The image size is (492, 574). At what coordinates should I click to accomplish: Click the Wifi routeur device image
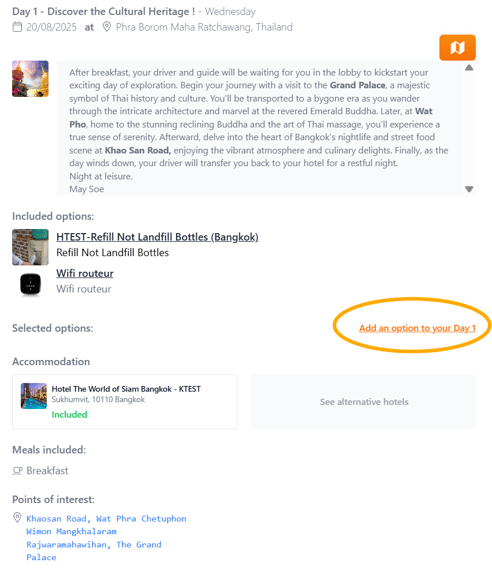pyautogui.click(x=30, y=284)
